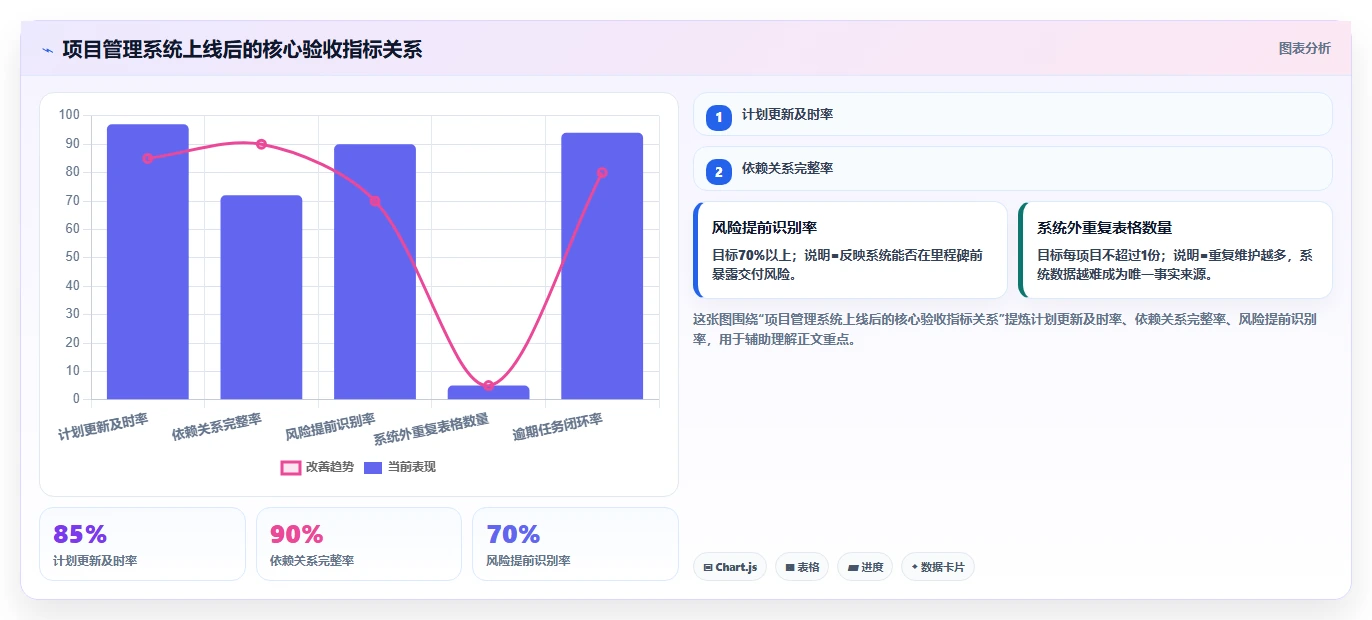Click the 改善趋势 legend text
Image resolution: width=1372 pixels, height=620 pixels.
(x=330, y=467)
